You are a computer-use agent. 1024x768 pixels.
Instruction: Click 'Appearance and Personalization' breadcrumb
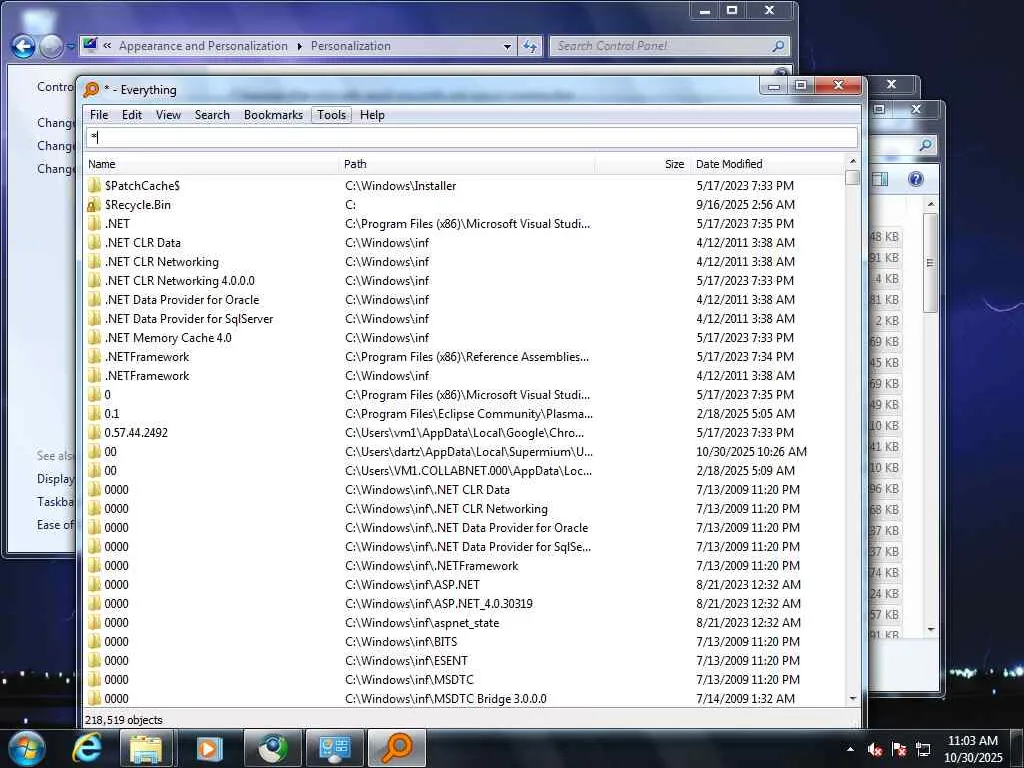(203, 46)
